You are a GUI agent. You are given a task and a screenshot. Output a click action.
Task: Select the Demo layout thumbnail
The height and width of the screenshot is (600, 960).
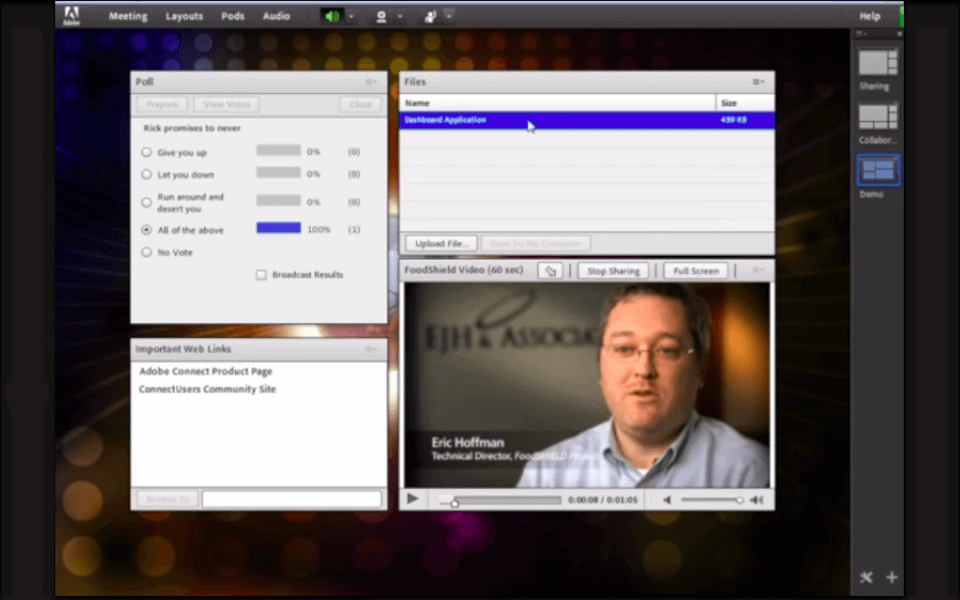(x=878, y=170)
